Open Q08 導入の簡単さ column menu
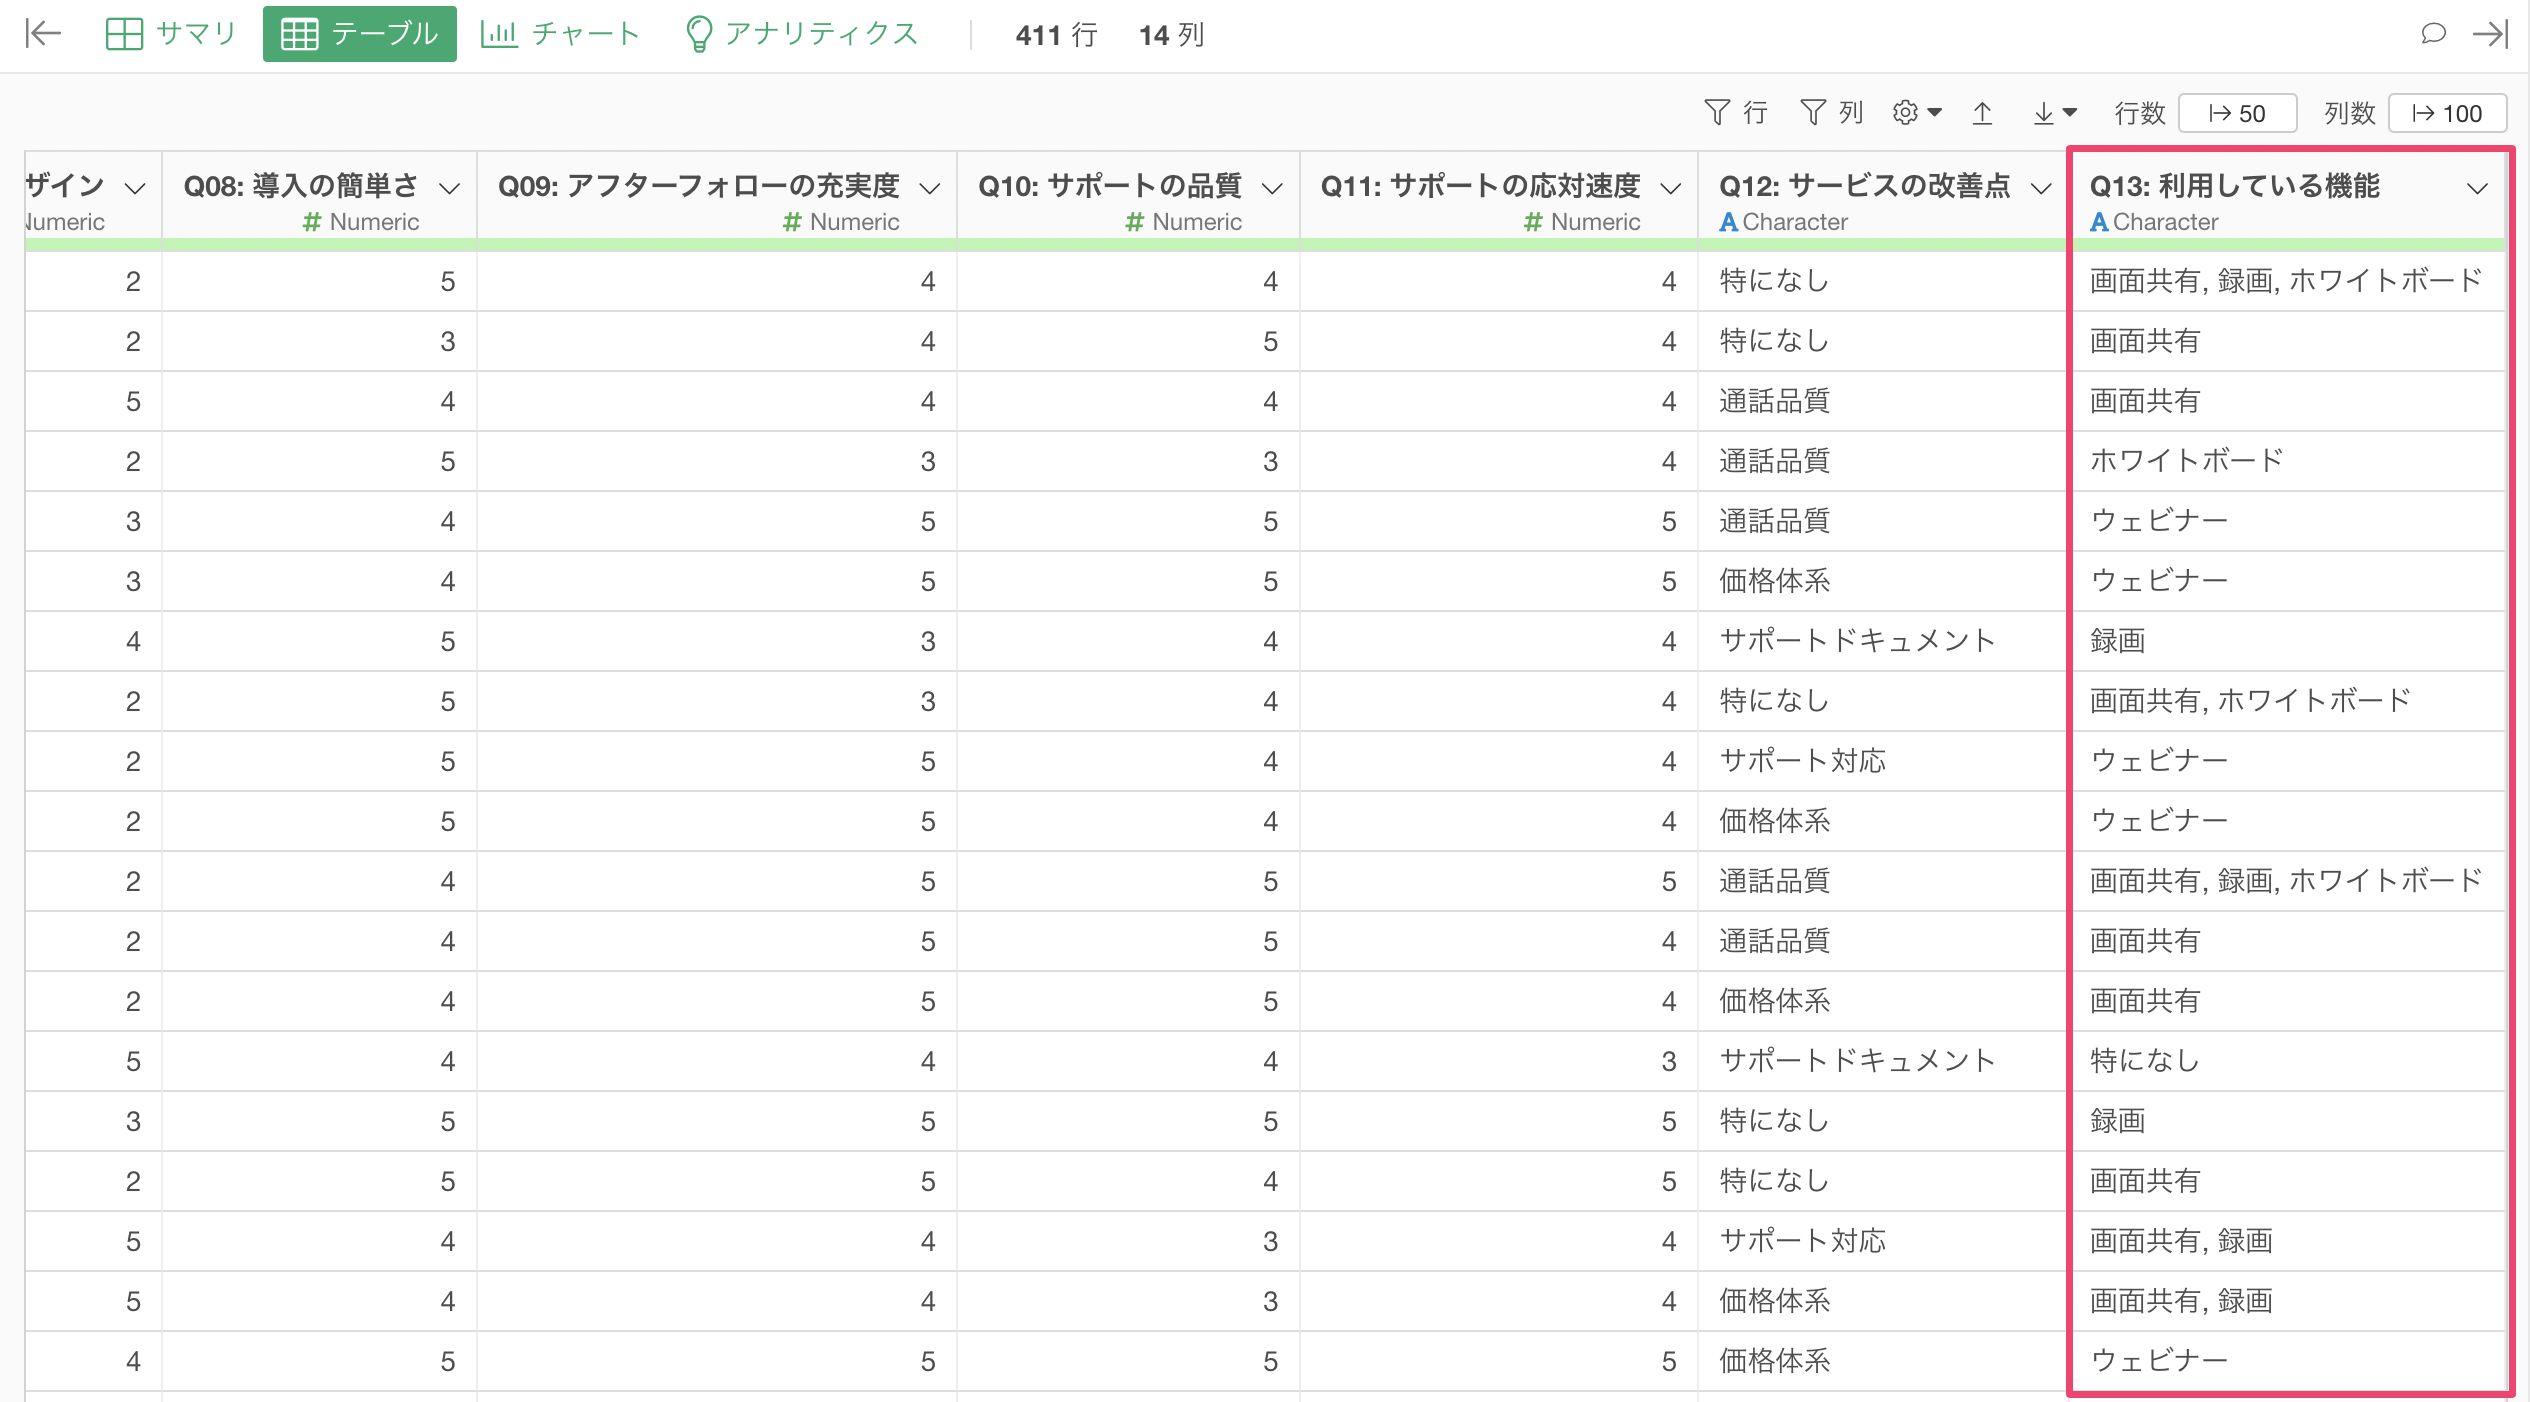This screenshot has width=2530, height=1402. [x=450, y=188]
